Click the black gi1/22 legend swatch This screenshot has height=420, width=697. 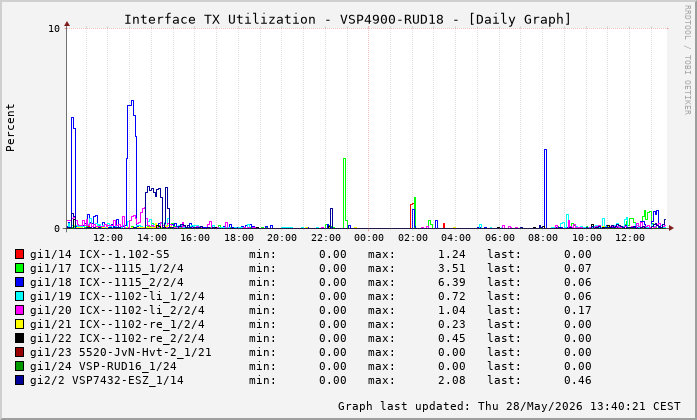(19, 338)
